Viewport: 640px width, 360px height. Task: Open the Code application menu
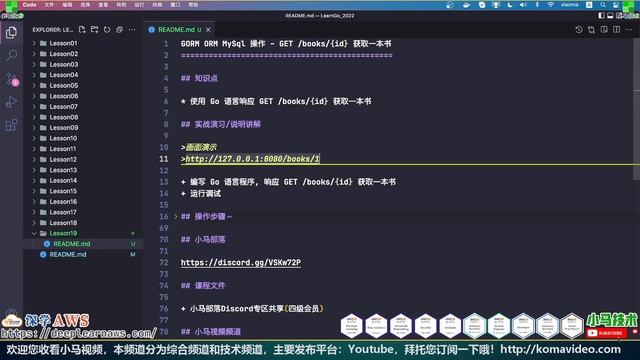(x=29, y=5)
